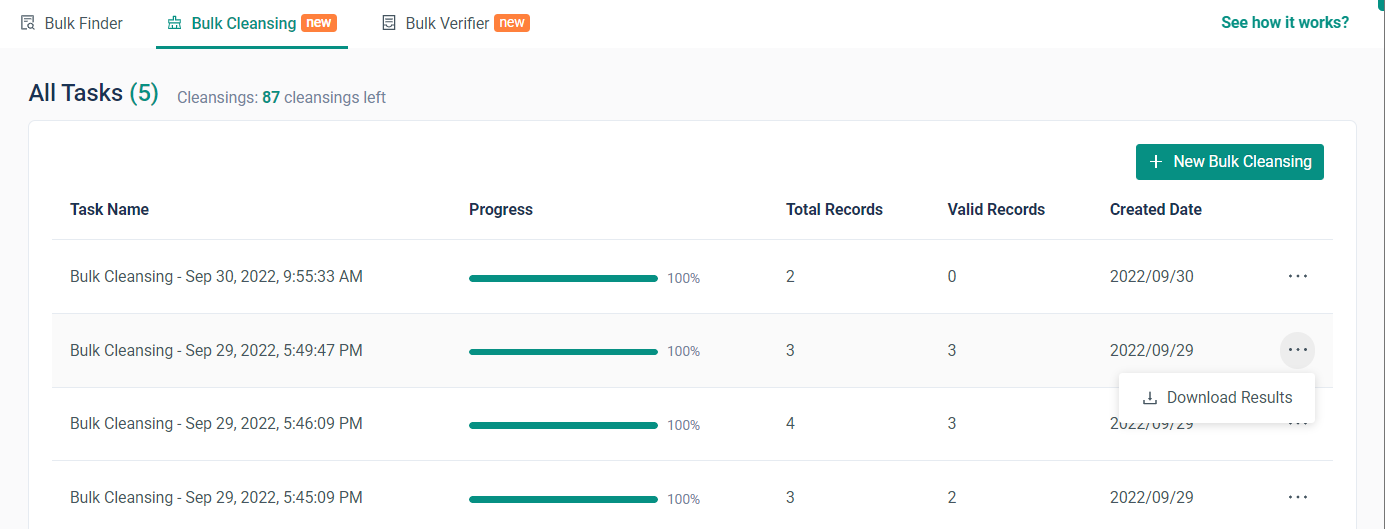Click the Task Name column header
The image size is (1385, 529).
(109, 210)
